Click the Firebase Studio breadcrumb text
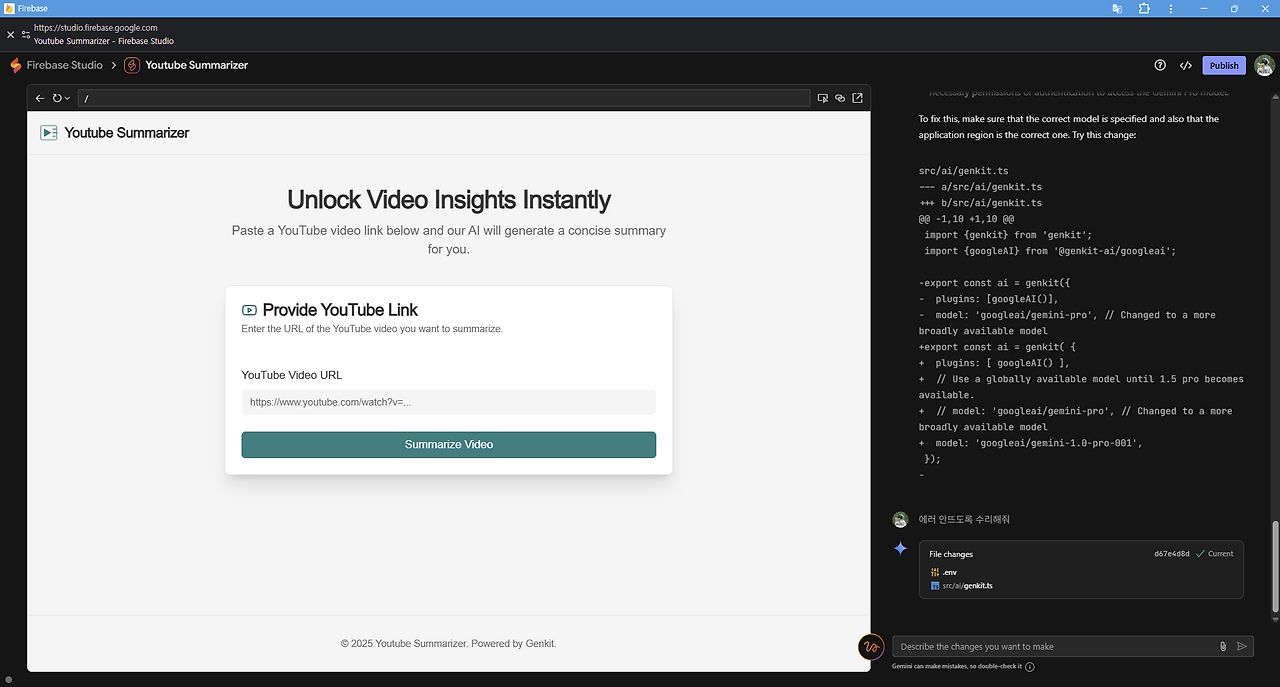The height and width of the screenshot is (687, 1280). (x=65, y=65)
